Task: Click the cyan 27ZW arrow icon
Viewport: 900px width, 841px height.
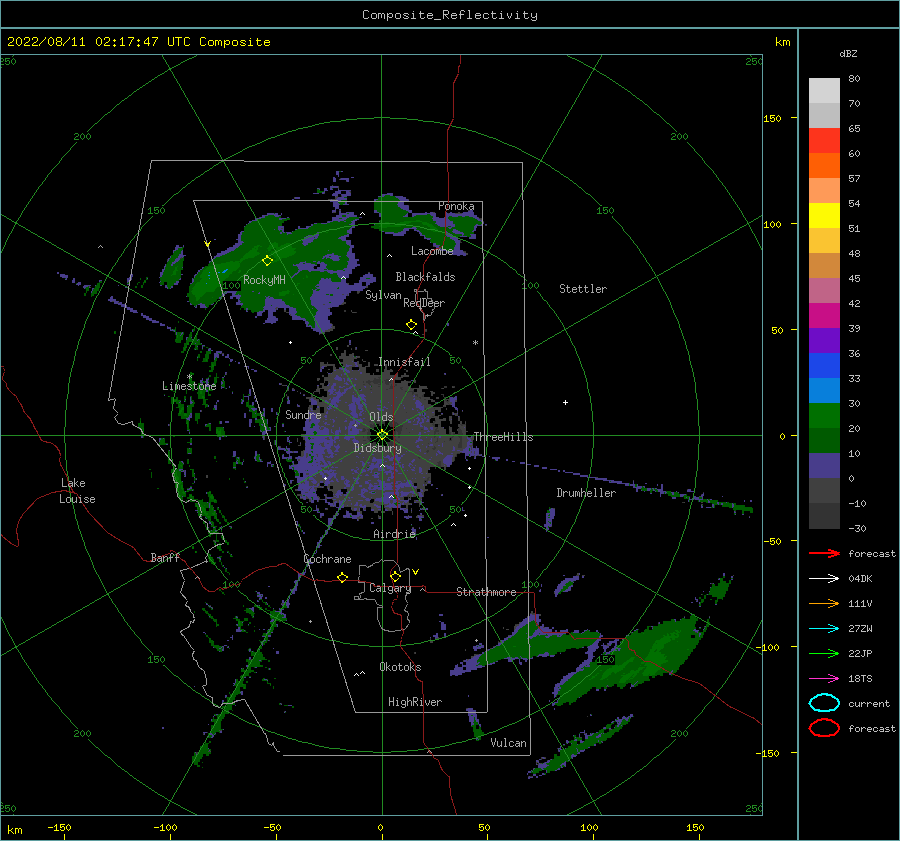Action: [x=824, y=629]
